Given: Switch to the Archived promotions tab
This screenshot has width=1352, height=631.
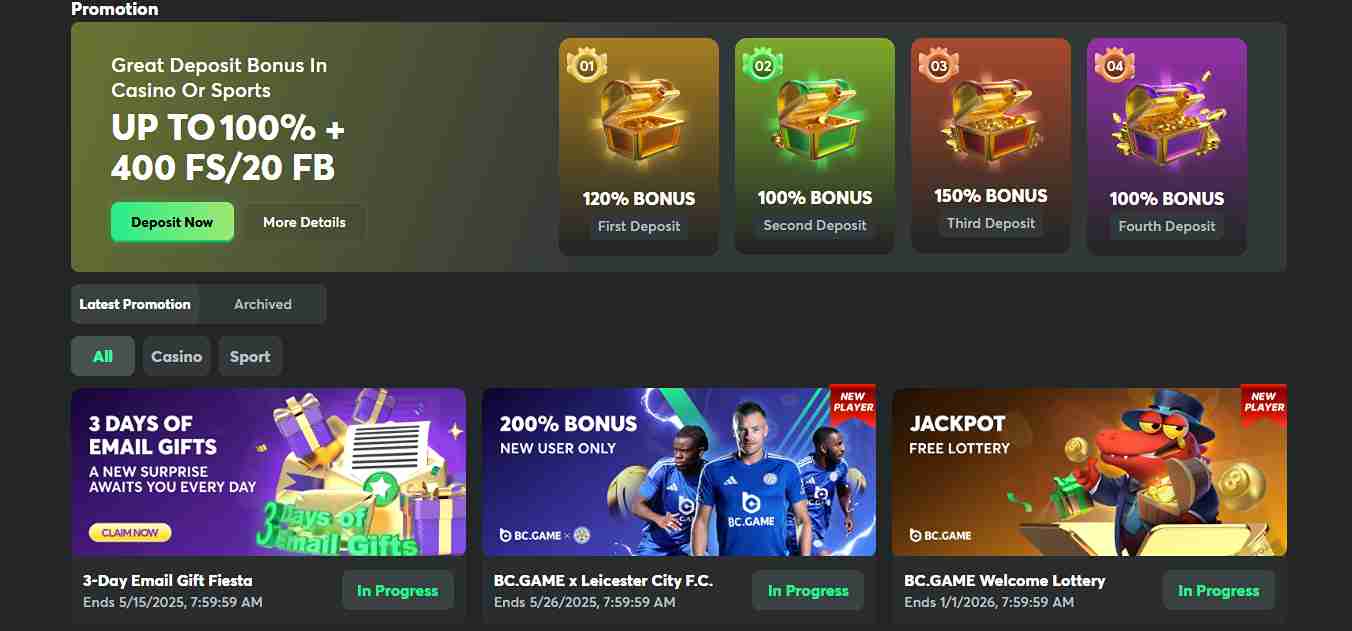Looking at the screenshot, I should [x=263, y=304].
